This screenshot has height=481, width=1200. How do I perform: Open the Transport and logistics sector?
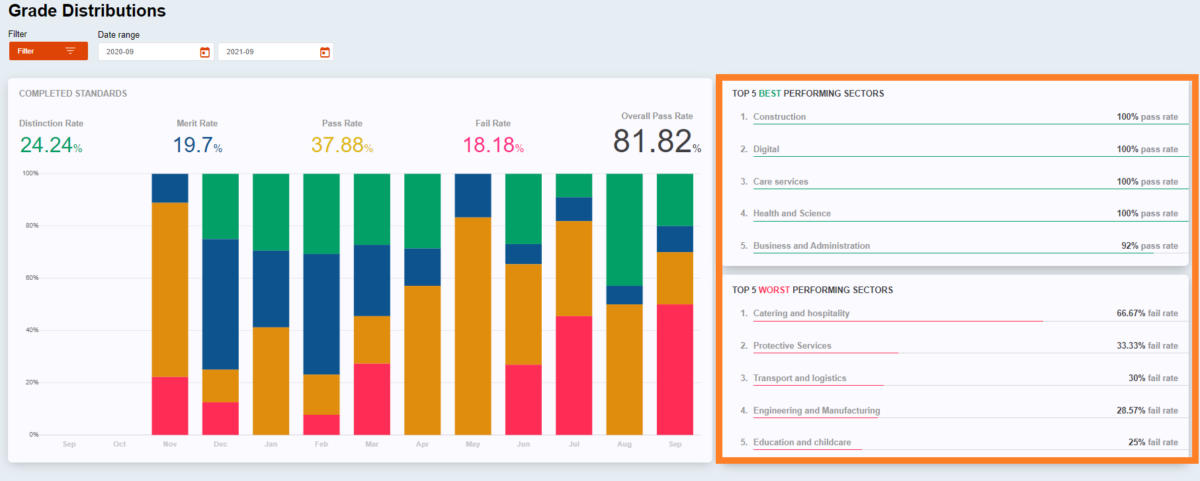pos(799,379)
